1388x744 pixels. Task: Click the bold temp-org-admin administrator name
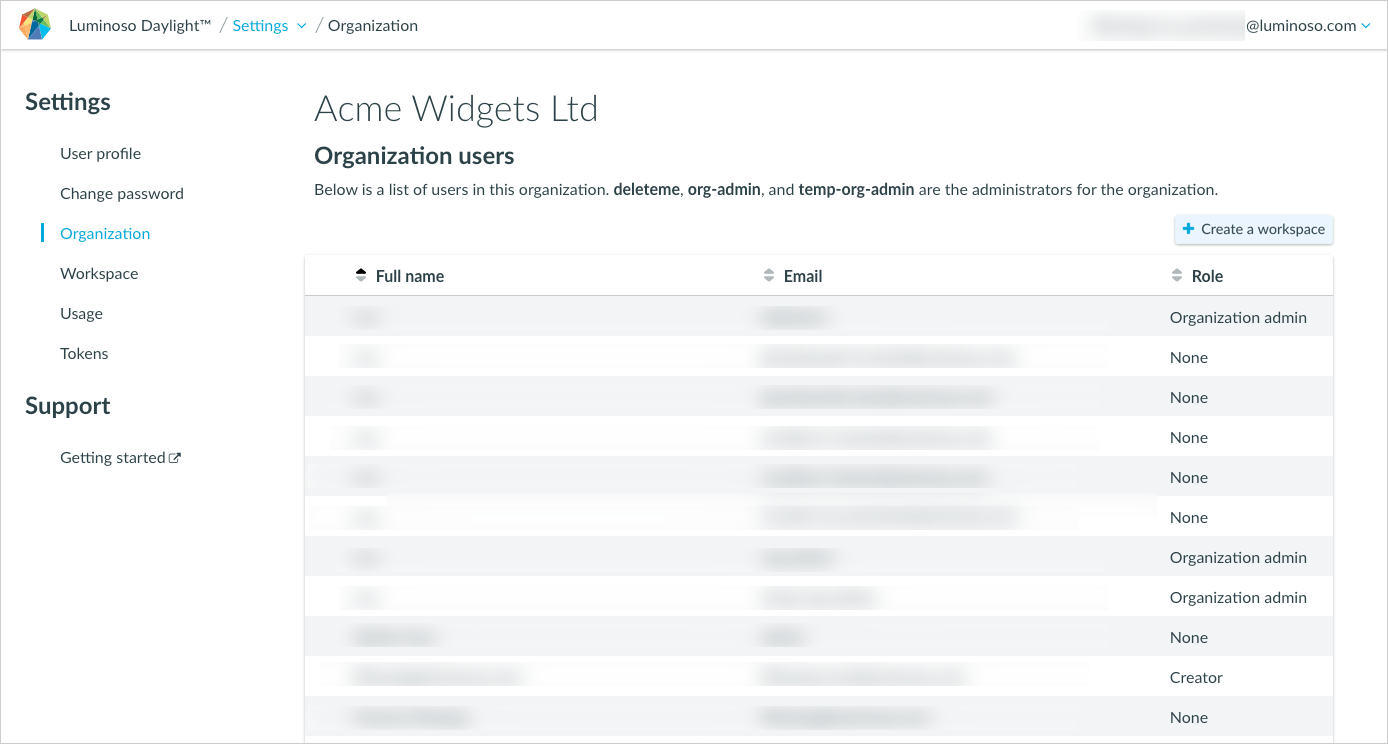click(x=856, y=189)
